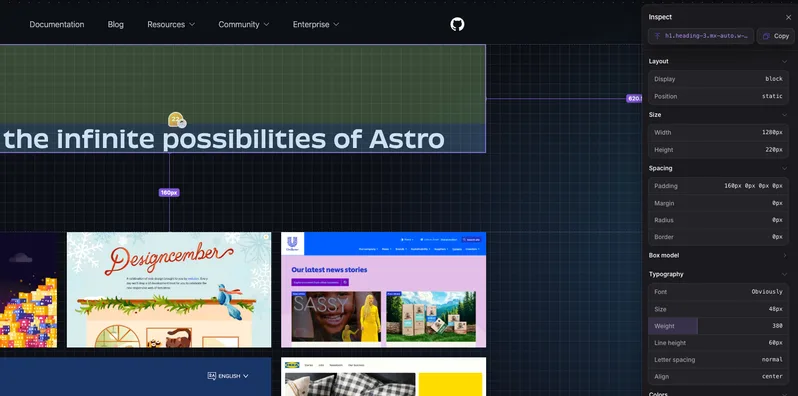Select the Weight property row

[x=719, y=326]
